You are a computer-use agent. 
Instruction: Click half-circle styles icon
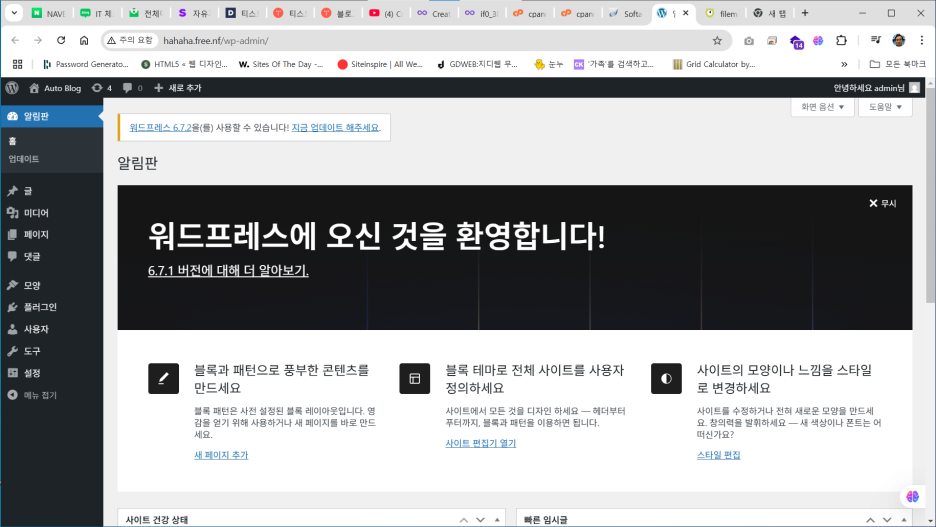pyautogui.click(x=666, y=378)
